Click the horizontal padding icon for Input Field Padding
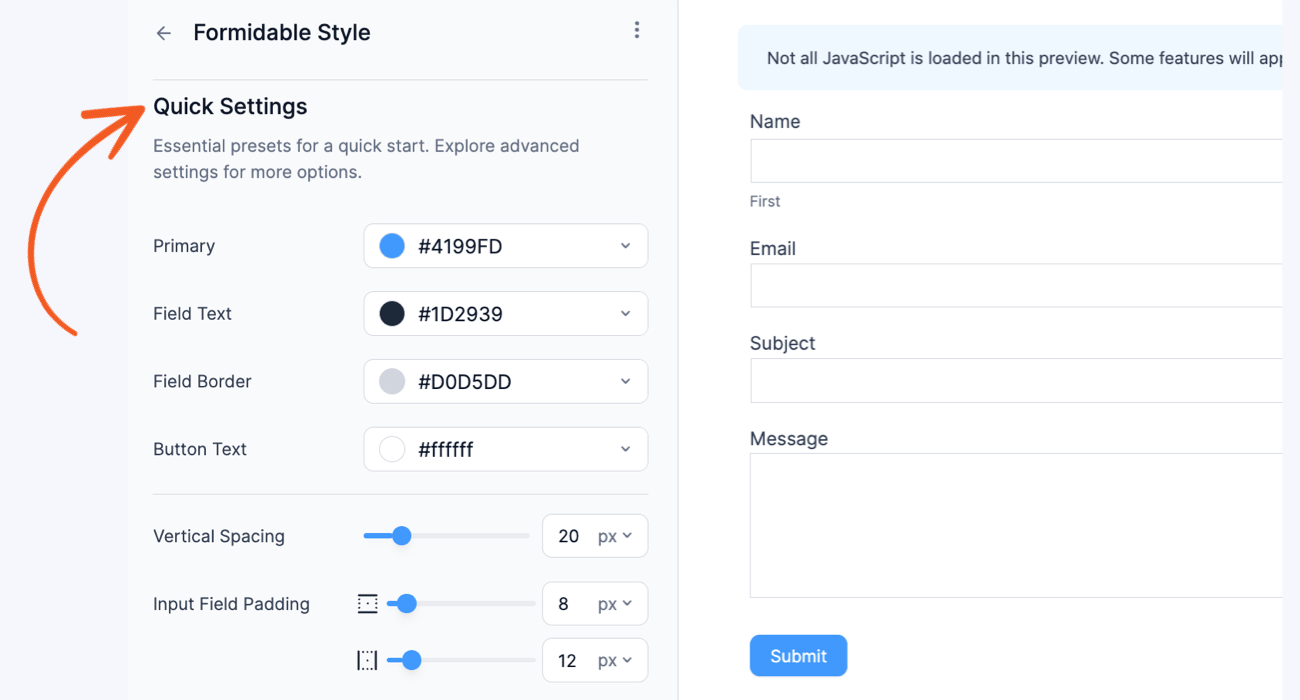Screen dimensions: 1300x700 point(368,660)
